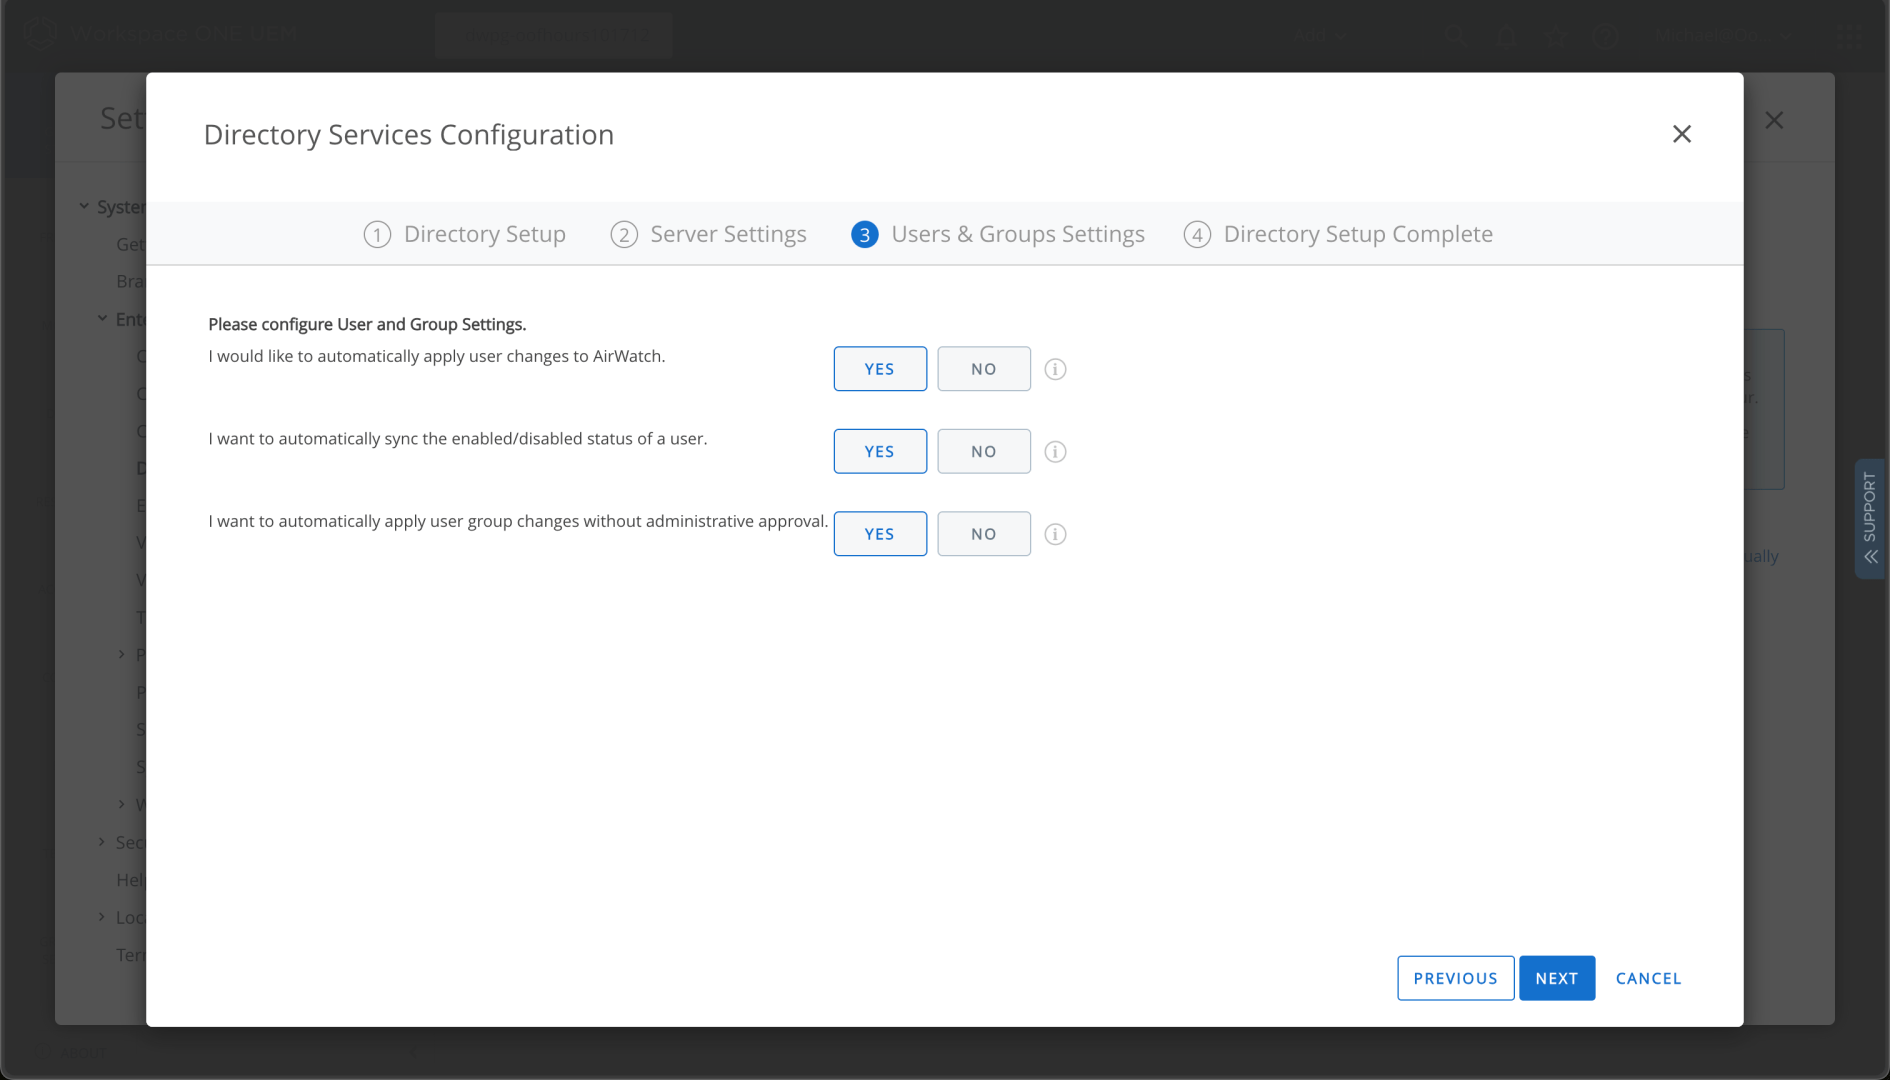Click the PREVIOUS button
Image resolution: width=1890 pixels, height=1080 pixels.
[x=1455, y=978]
